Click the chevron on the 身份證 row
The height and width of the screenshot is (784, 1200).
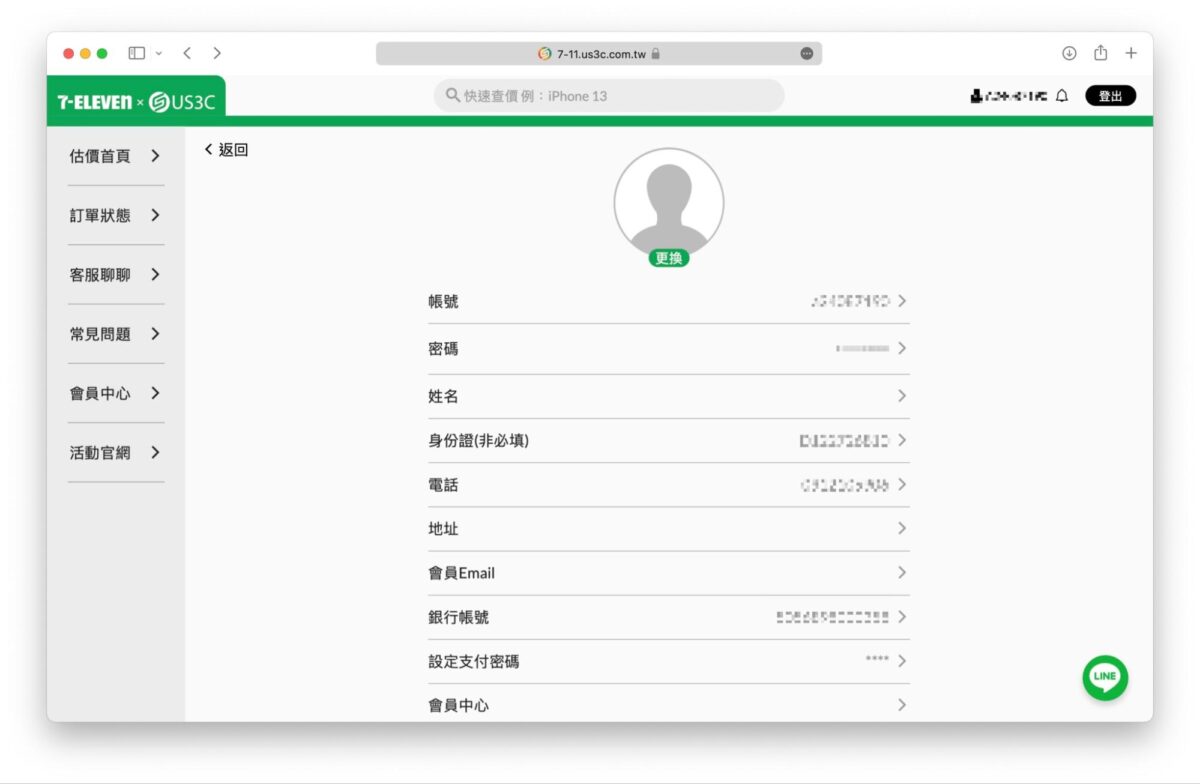tap(902, 440)
